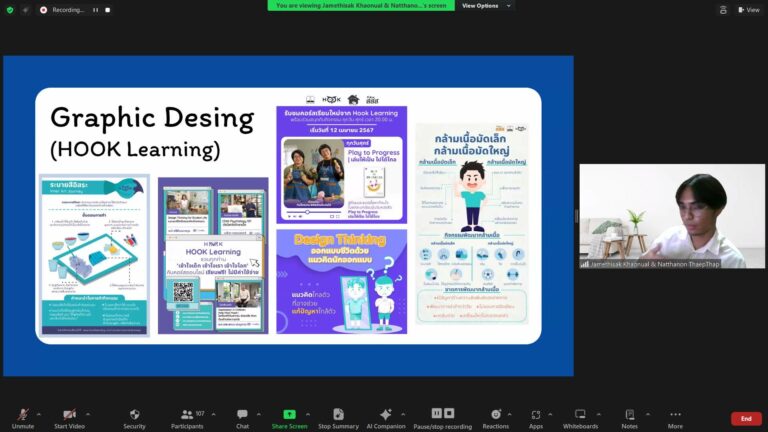Expand the arrow beside AI Companion
This screenshot has height=432, width=768.
(x=403, y=414)
